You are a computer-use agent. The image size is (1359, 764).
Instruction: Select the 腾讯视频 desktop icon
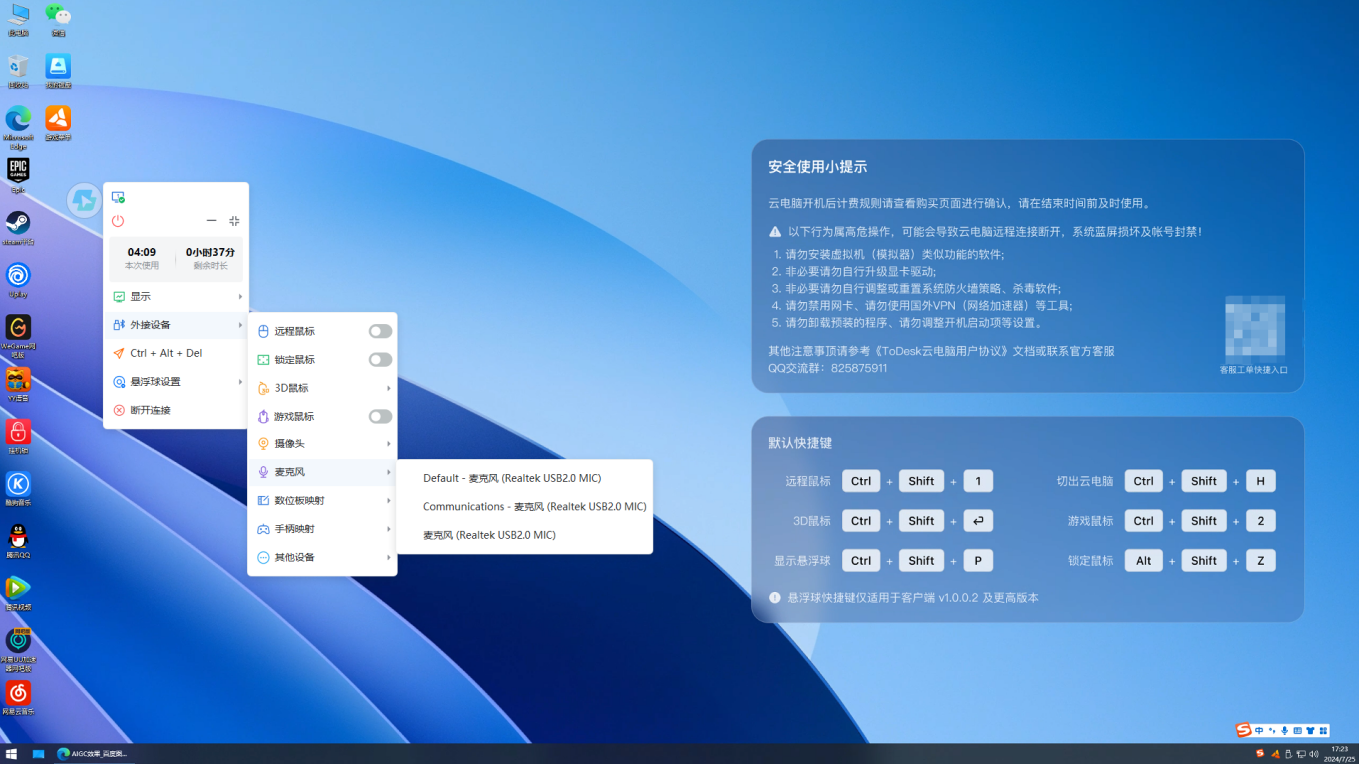(18, 592)
